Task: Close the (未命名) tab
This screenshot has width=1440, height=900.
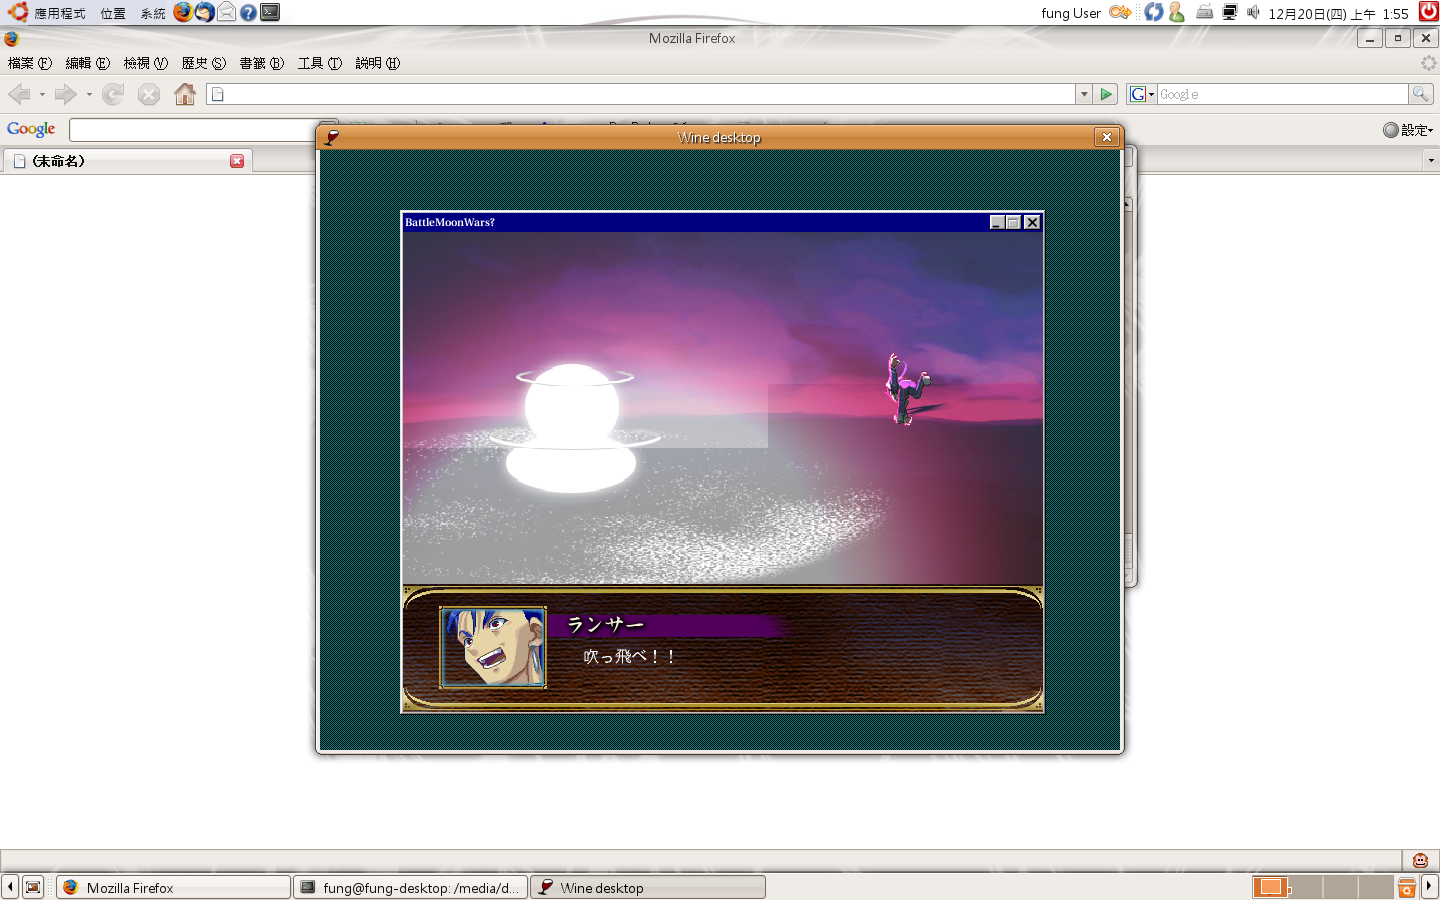Action: point(237,161)
